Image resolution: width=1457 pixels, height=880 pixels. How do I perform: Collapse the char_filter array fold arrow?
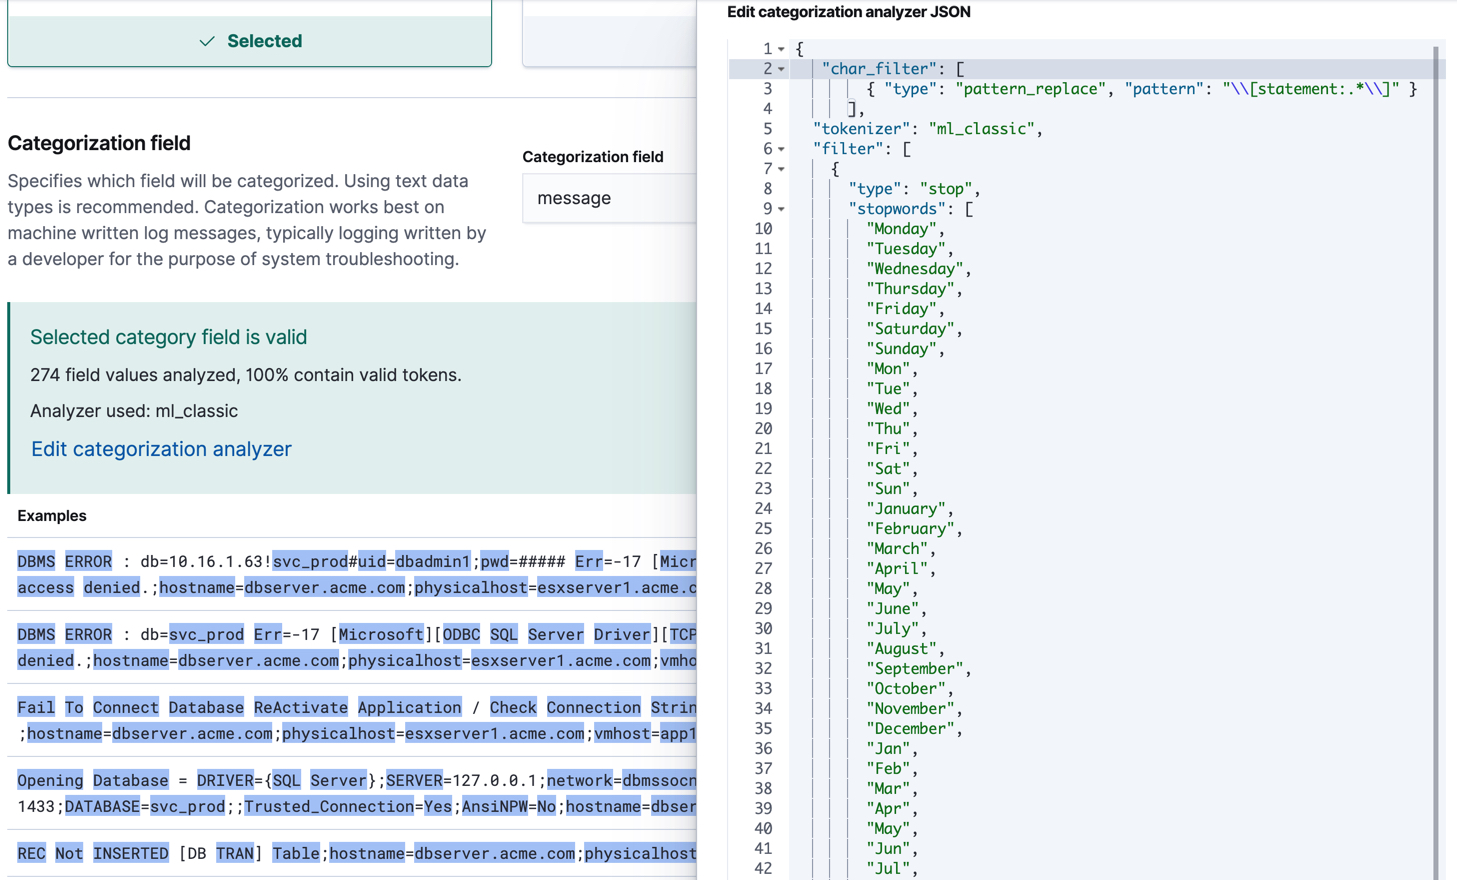pyautogui.click(x=778, y=68)
